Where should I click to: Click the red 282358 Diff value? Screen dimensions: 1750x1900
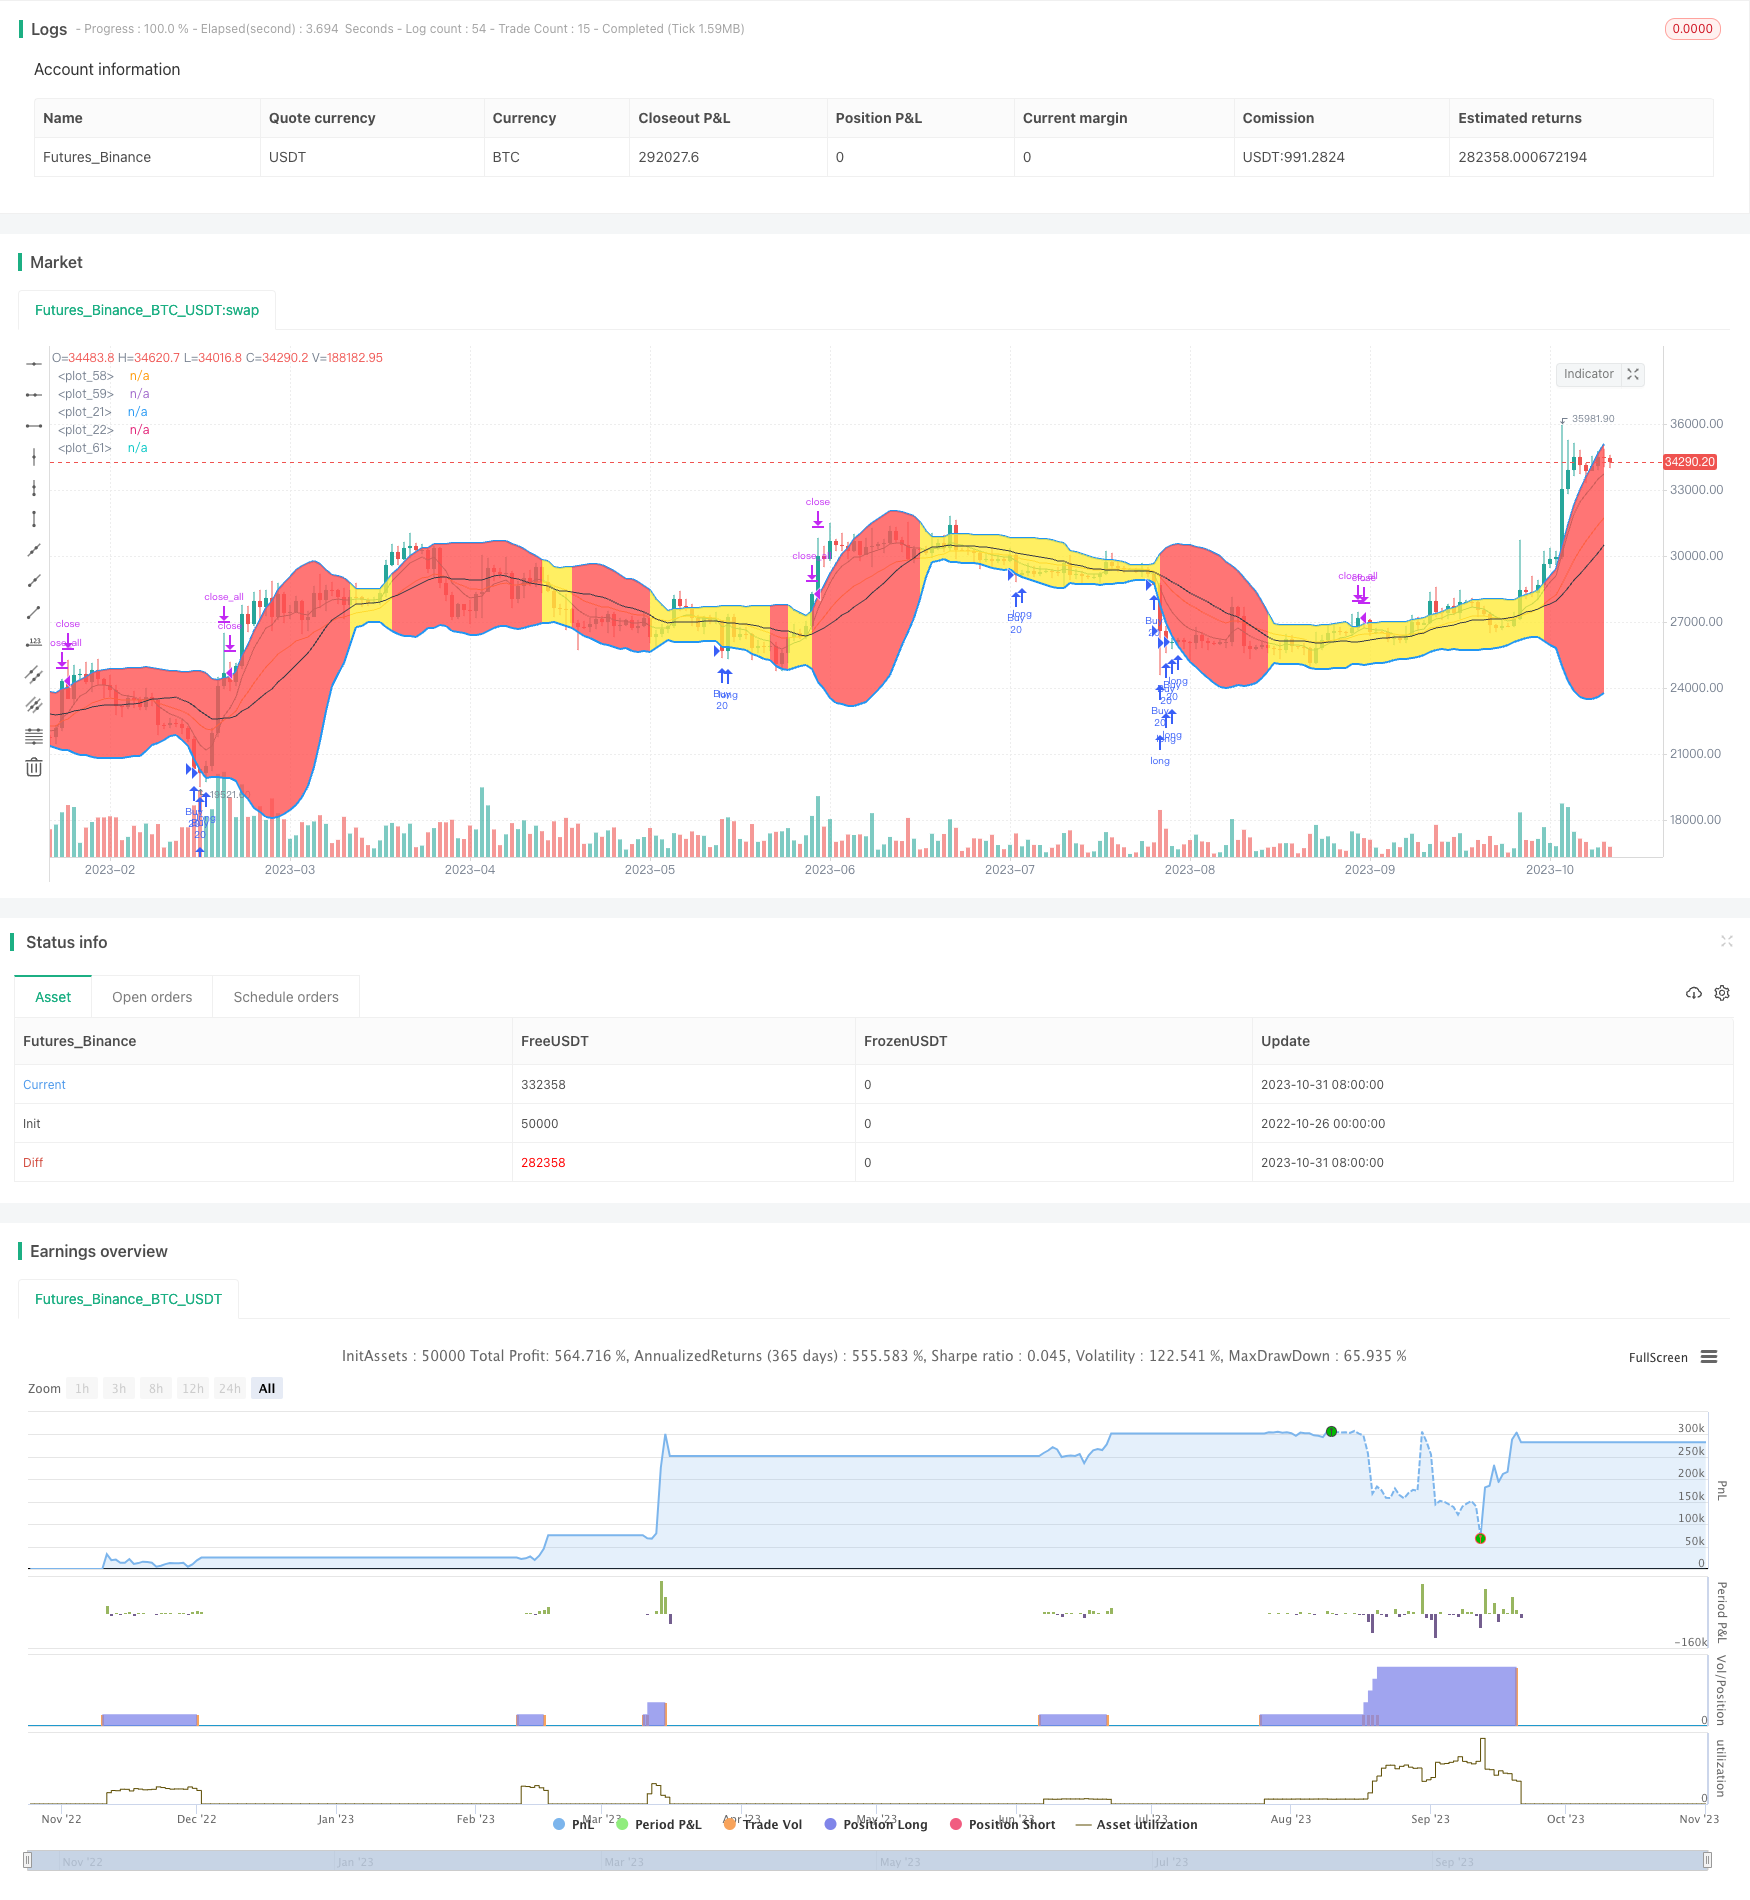(543, 1162)
